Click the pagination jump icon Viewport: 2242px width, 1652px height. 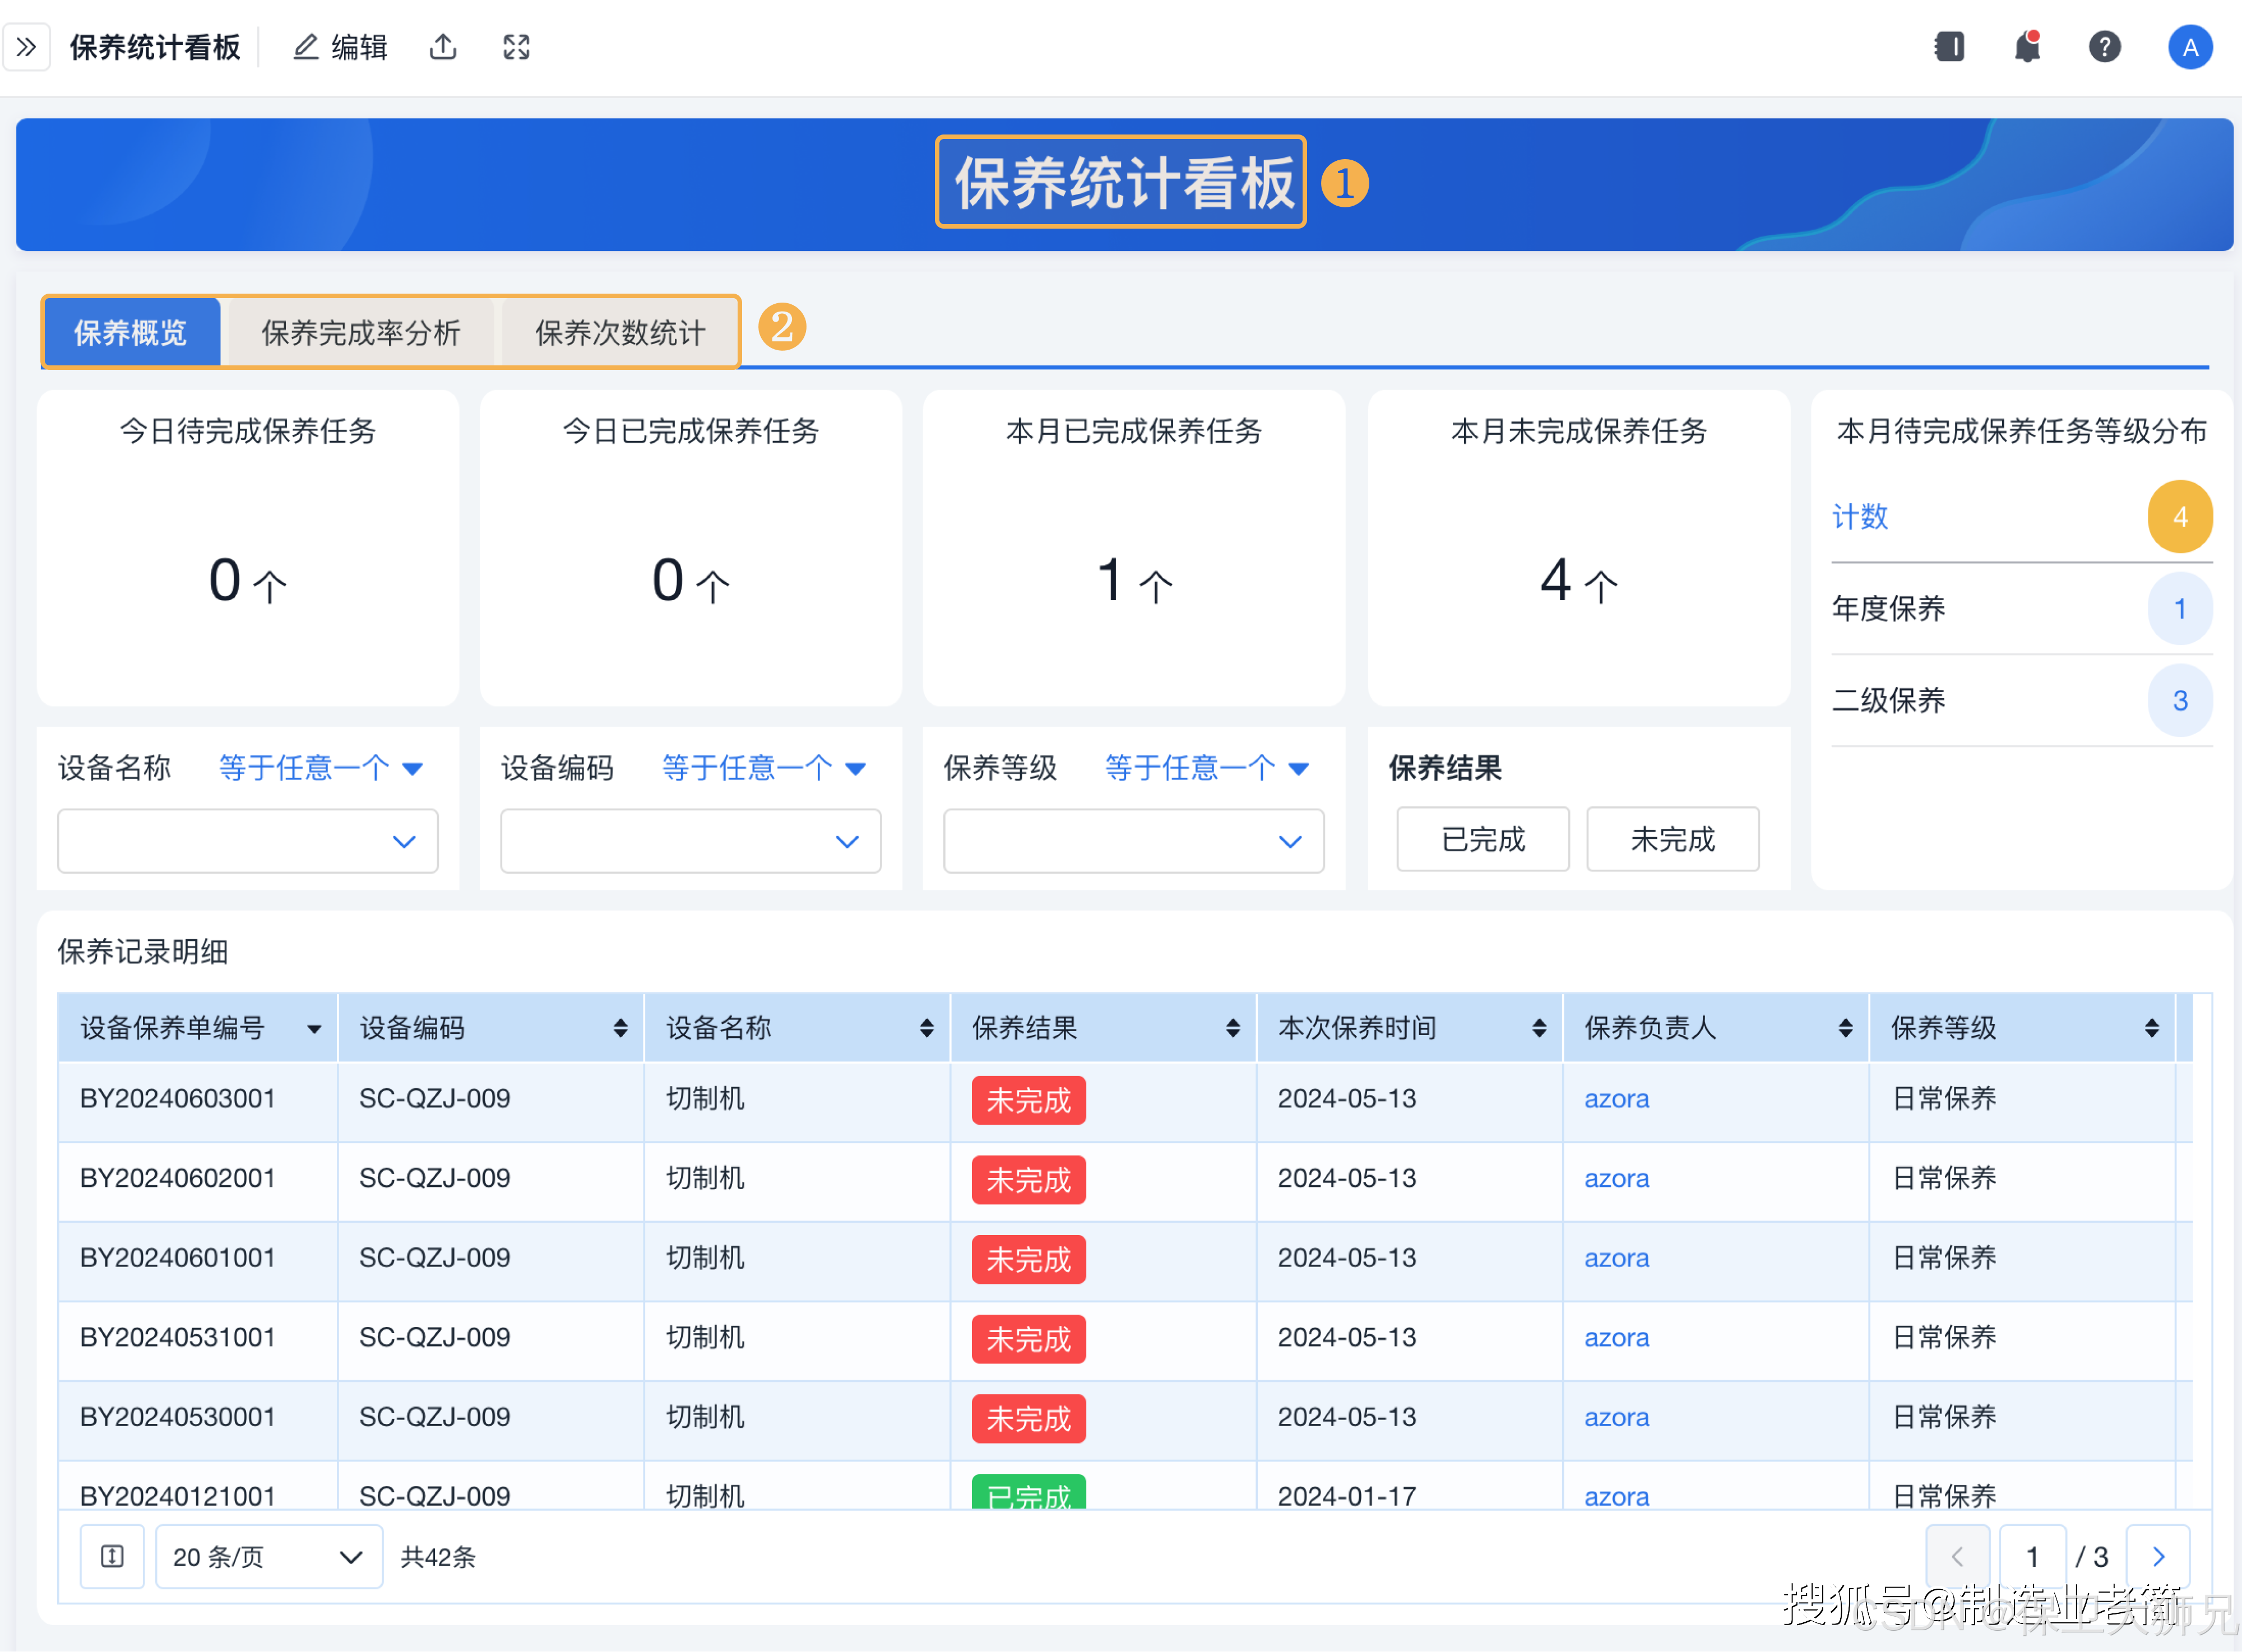[x=112, y=1556]
